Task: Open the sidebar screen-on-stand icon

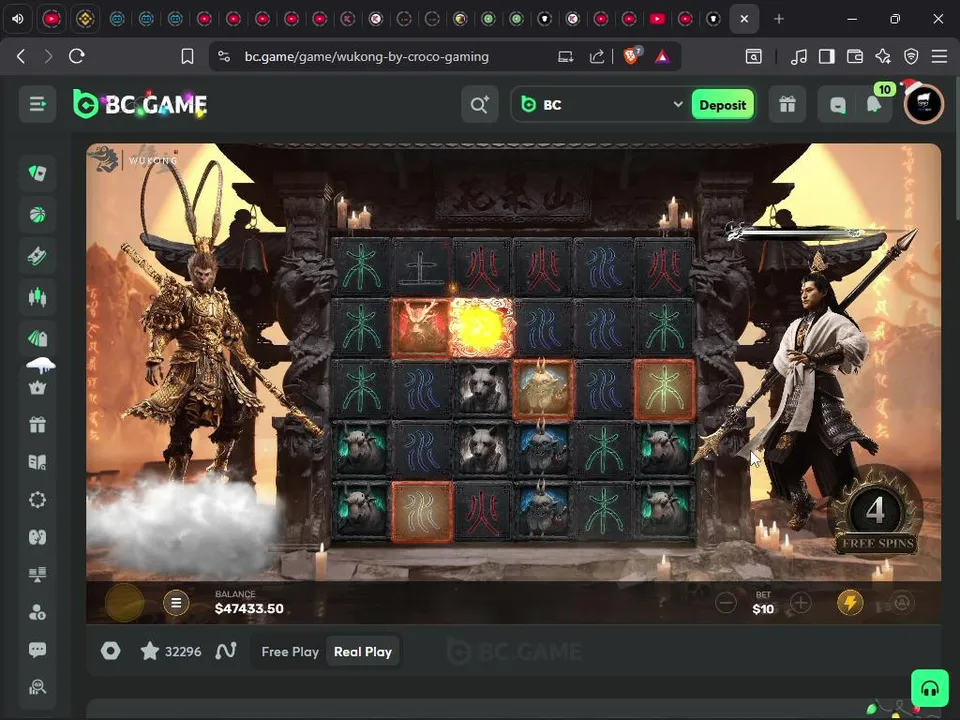Action: [x=37, y=574]
